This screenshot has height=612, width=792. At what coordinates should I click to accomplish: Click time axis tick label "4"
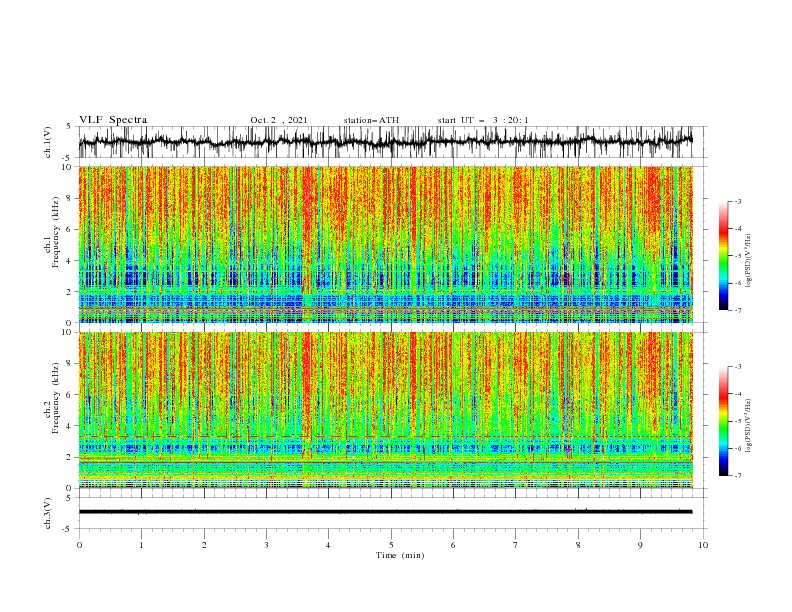click(x=328, y=545)
